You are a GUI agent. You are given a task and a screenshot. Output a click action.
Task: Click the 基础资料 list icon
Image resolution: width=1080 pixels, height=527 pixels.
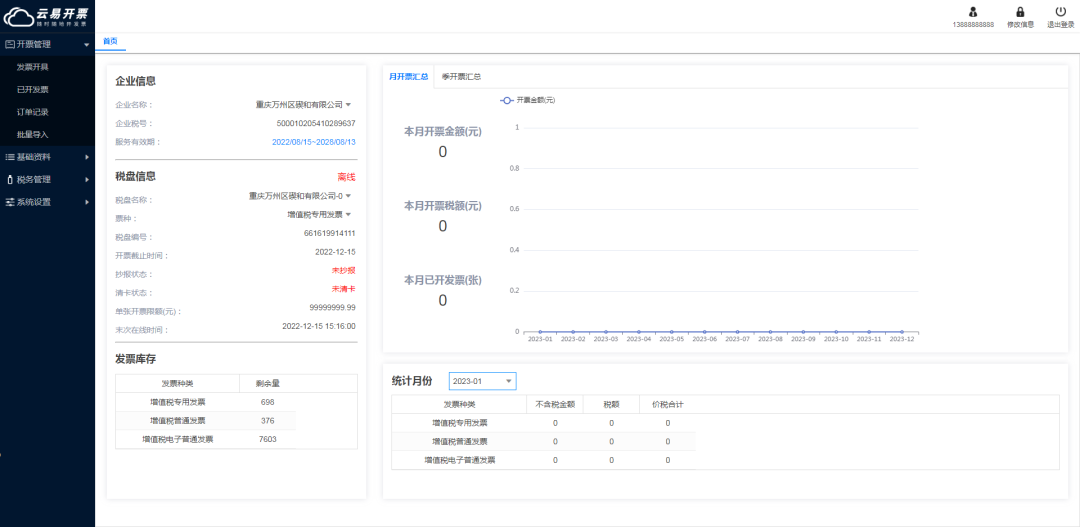10,157
